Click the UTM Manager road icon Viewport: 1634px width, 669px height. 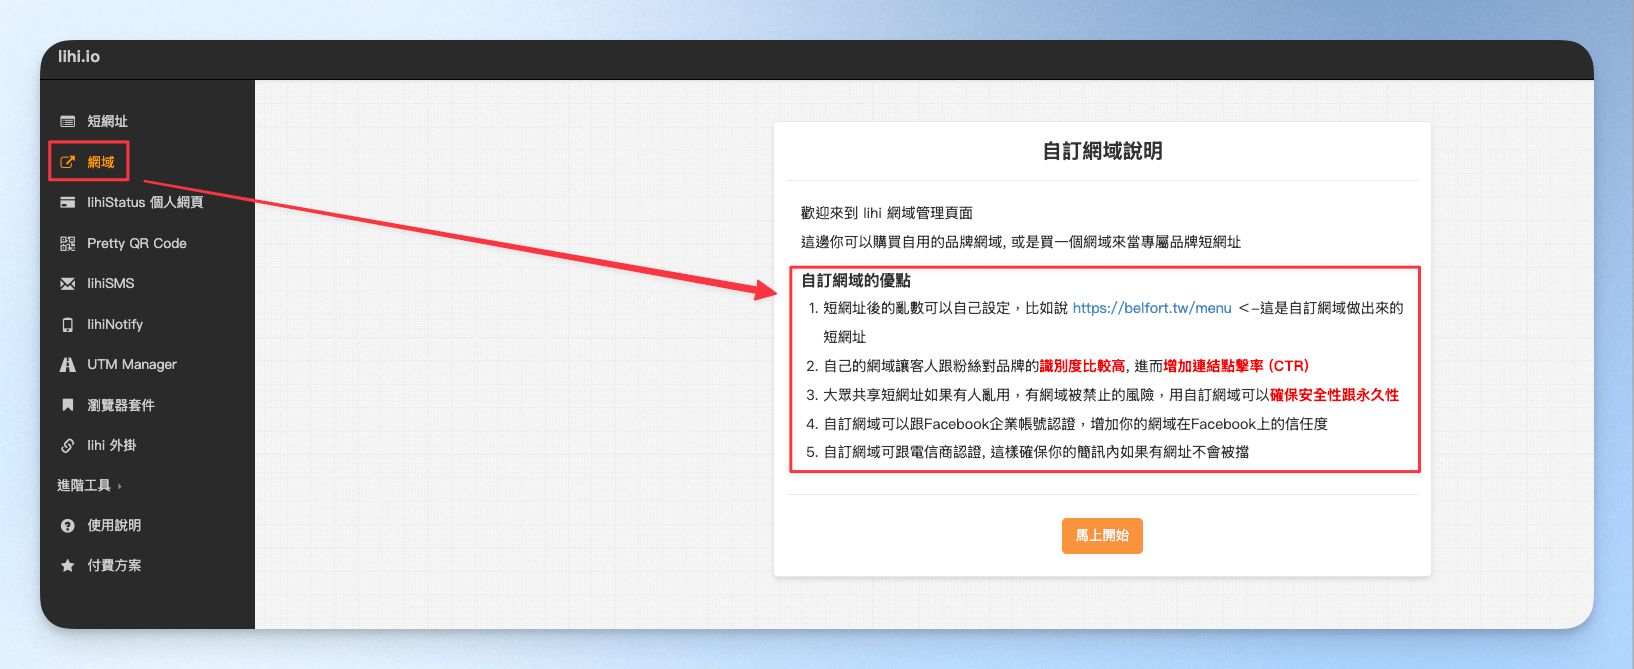point(67,365)
